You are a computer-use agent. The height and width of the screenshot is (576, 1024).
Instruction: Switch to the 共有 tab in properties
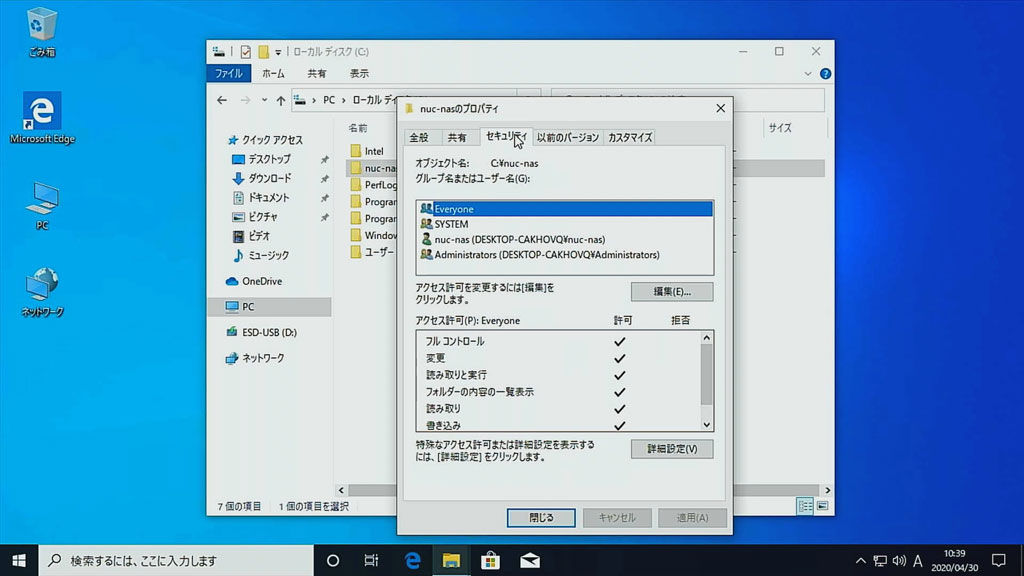457,137
